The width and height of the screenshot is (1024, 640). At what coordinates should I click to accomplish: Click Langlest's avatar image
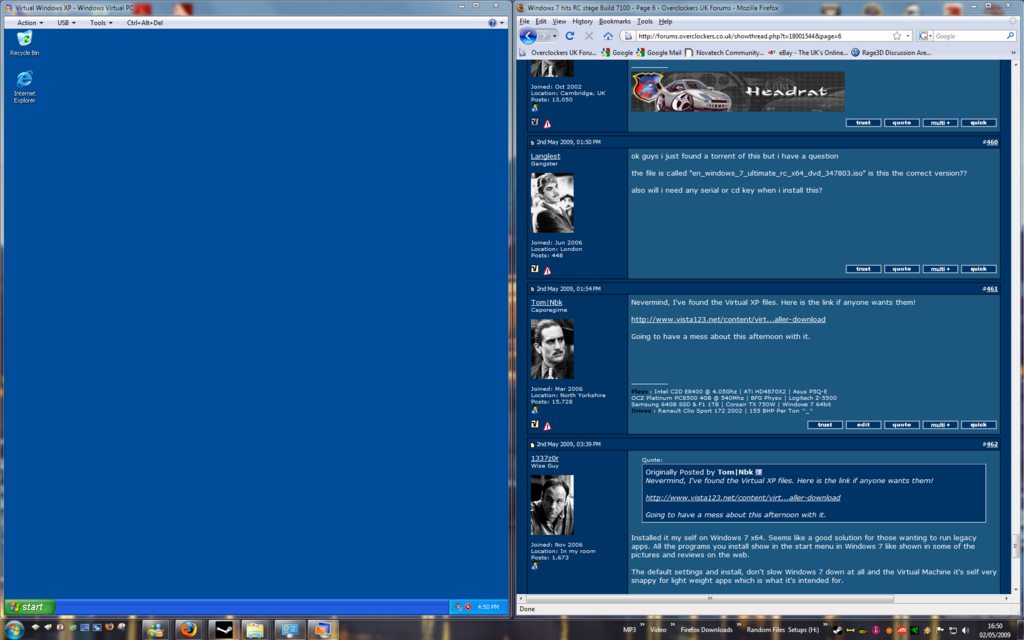(x=552, y=202)
